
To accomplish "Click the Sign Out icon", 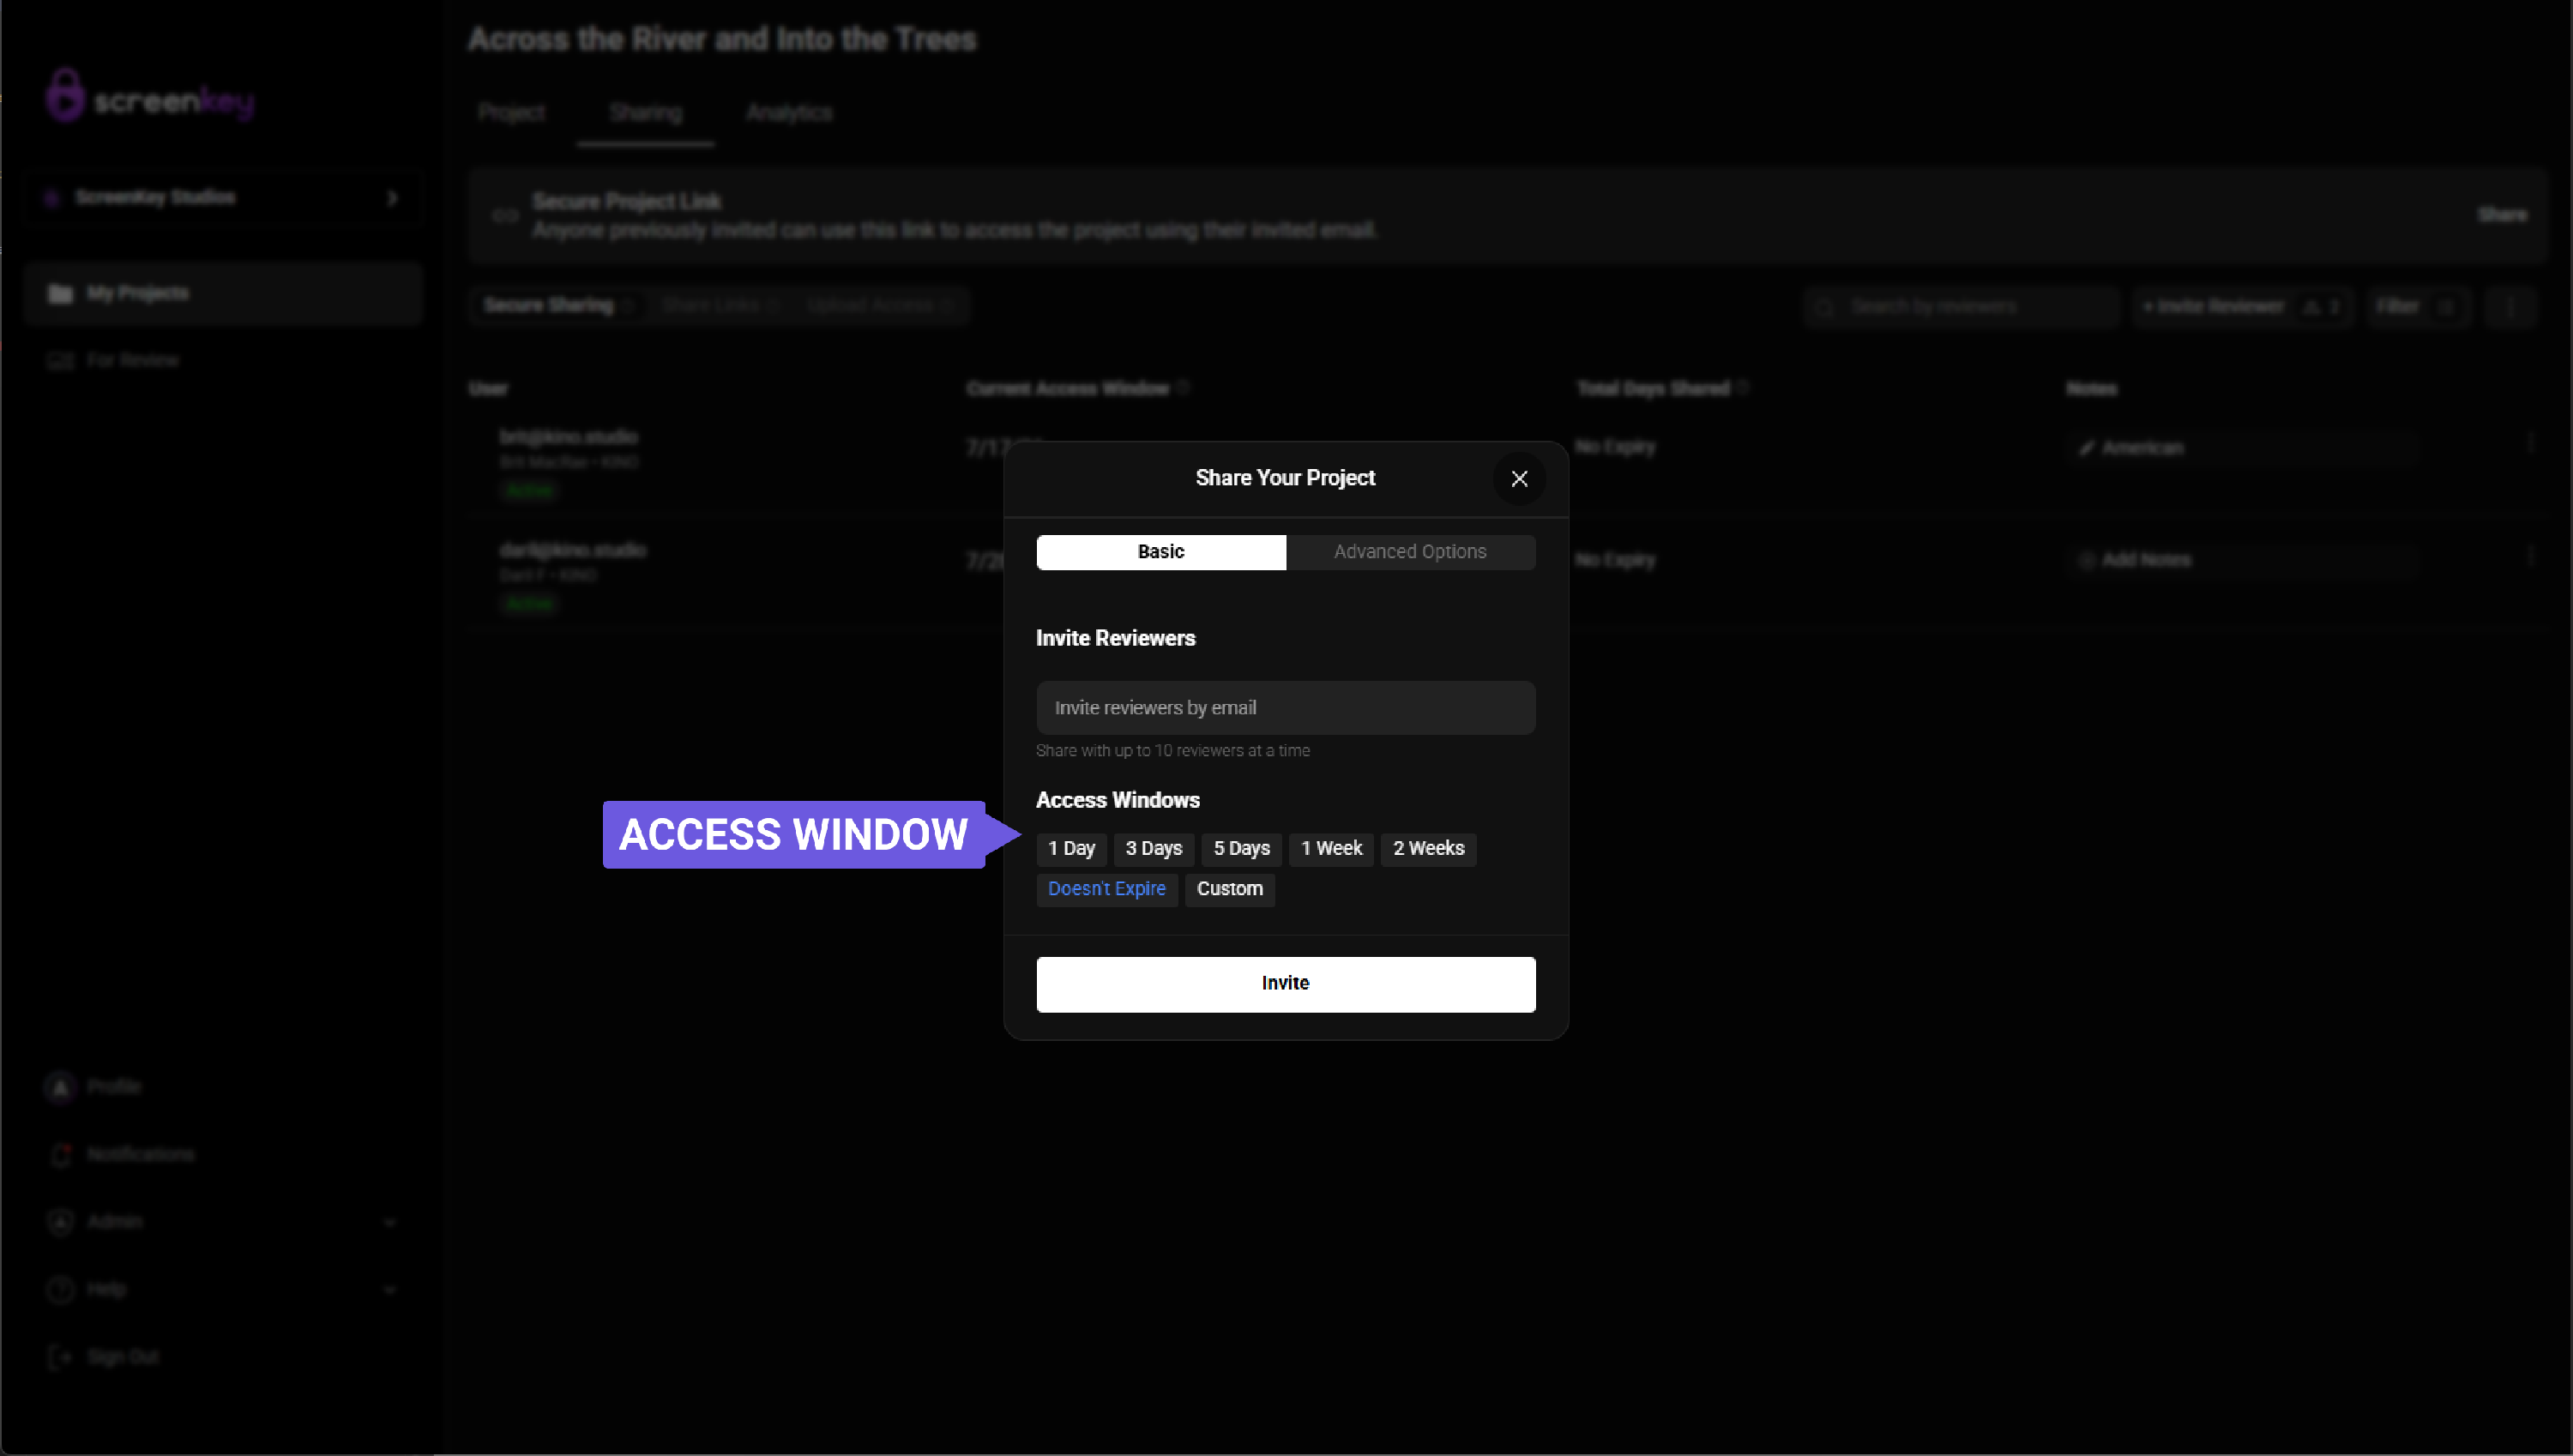I will [61, 1357].
